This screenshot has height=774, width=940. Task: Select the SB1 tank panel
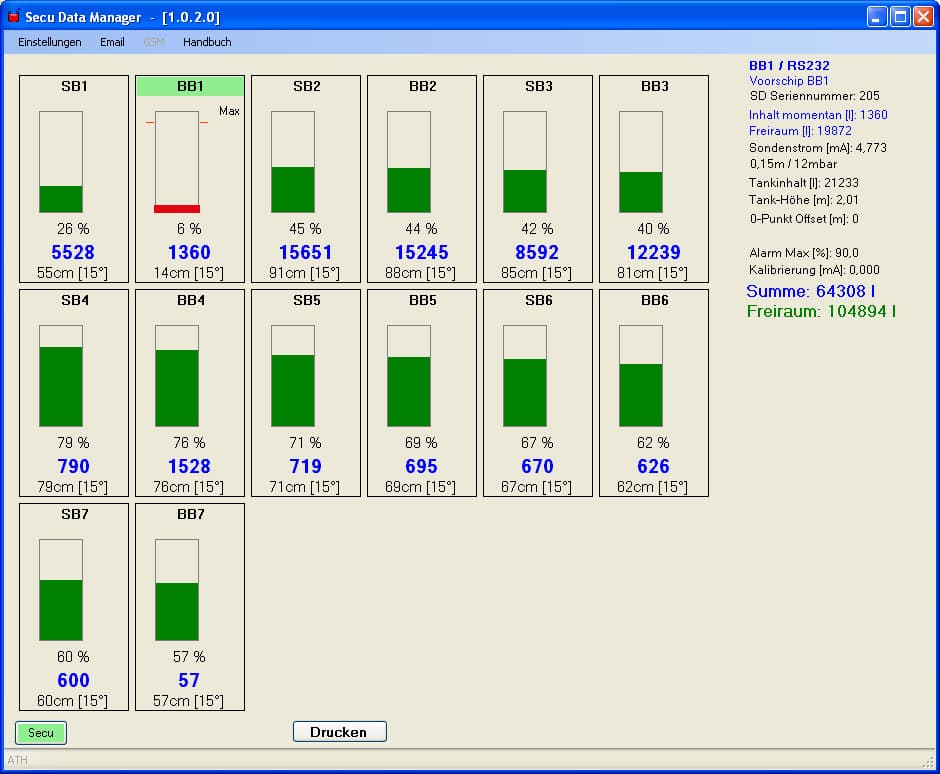(74, 179)
